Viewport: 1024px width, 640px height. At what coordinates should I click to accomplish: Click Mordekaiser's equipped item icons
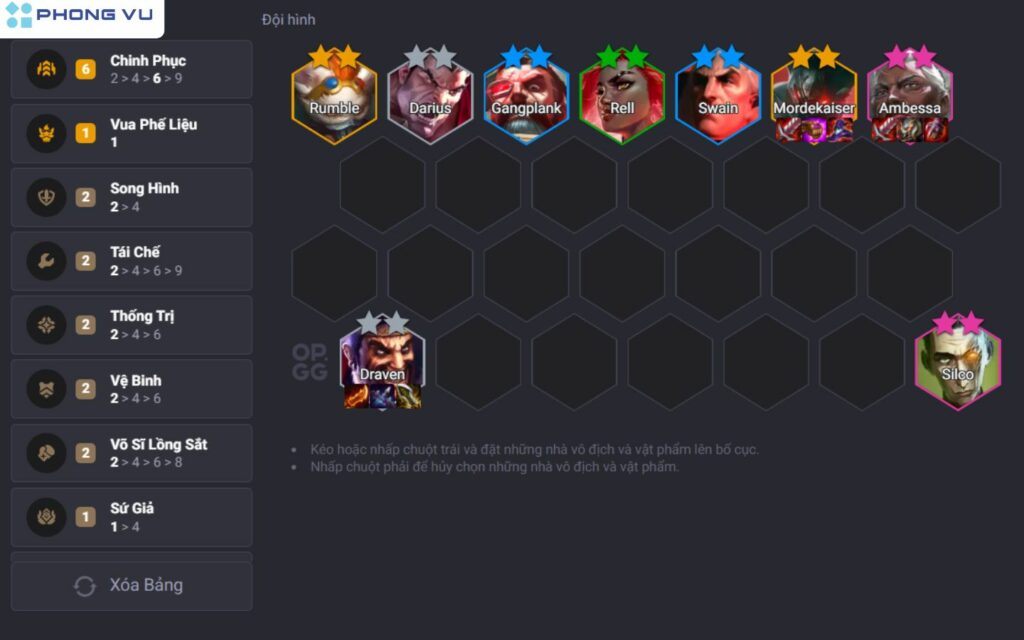click(x=814, y=130)
